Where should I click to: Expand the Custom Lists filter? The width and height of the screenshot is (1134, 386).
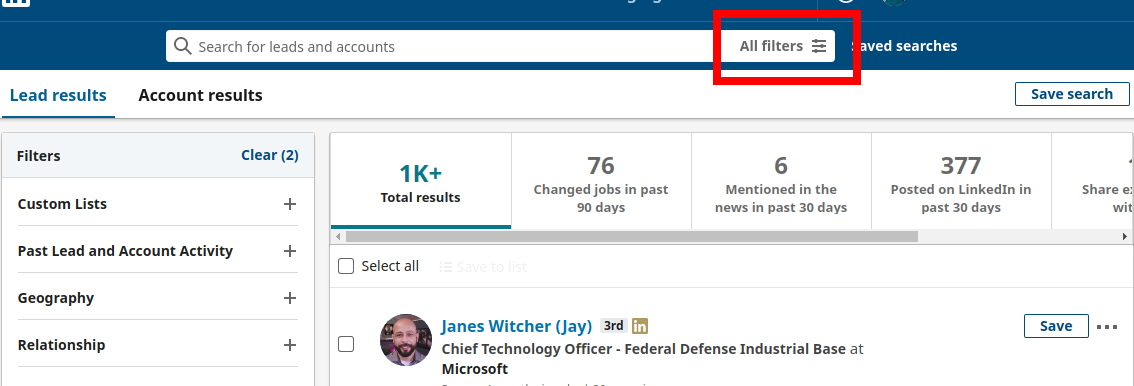click(x=158, y=204)
